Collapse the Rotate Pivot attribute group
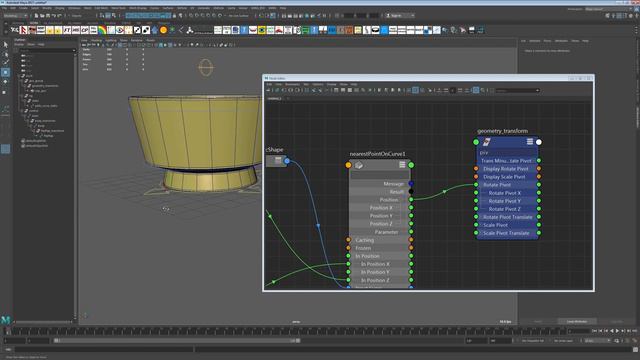This screenshot has height=360, width=640. (x=480, y=185)
